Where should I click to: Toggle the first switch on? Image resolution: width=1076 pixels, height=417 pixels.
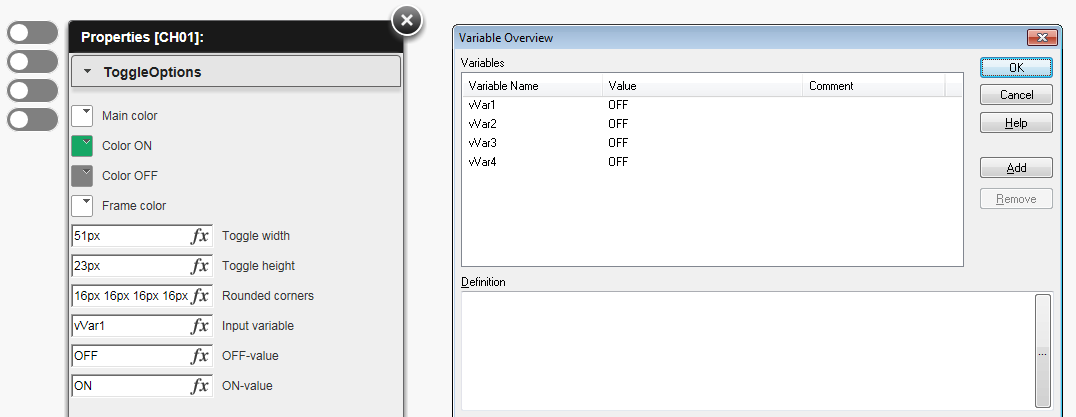33,32
